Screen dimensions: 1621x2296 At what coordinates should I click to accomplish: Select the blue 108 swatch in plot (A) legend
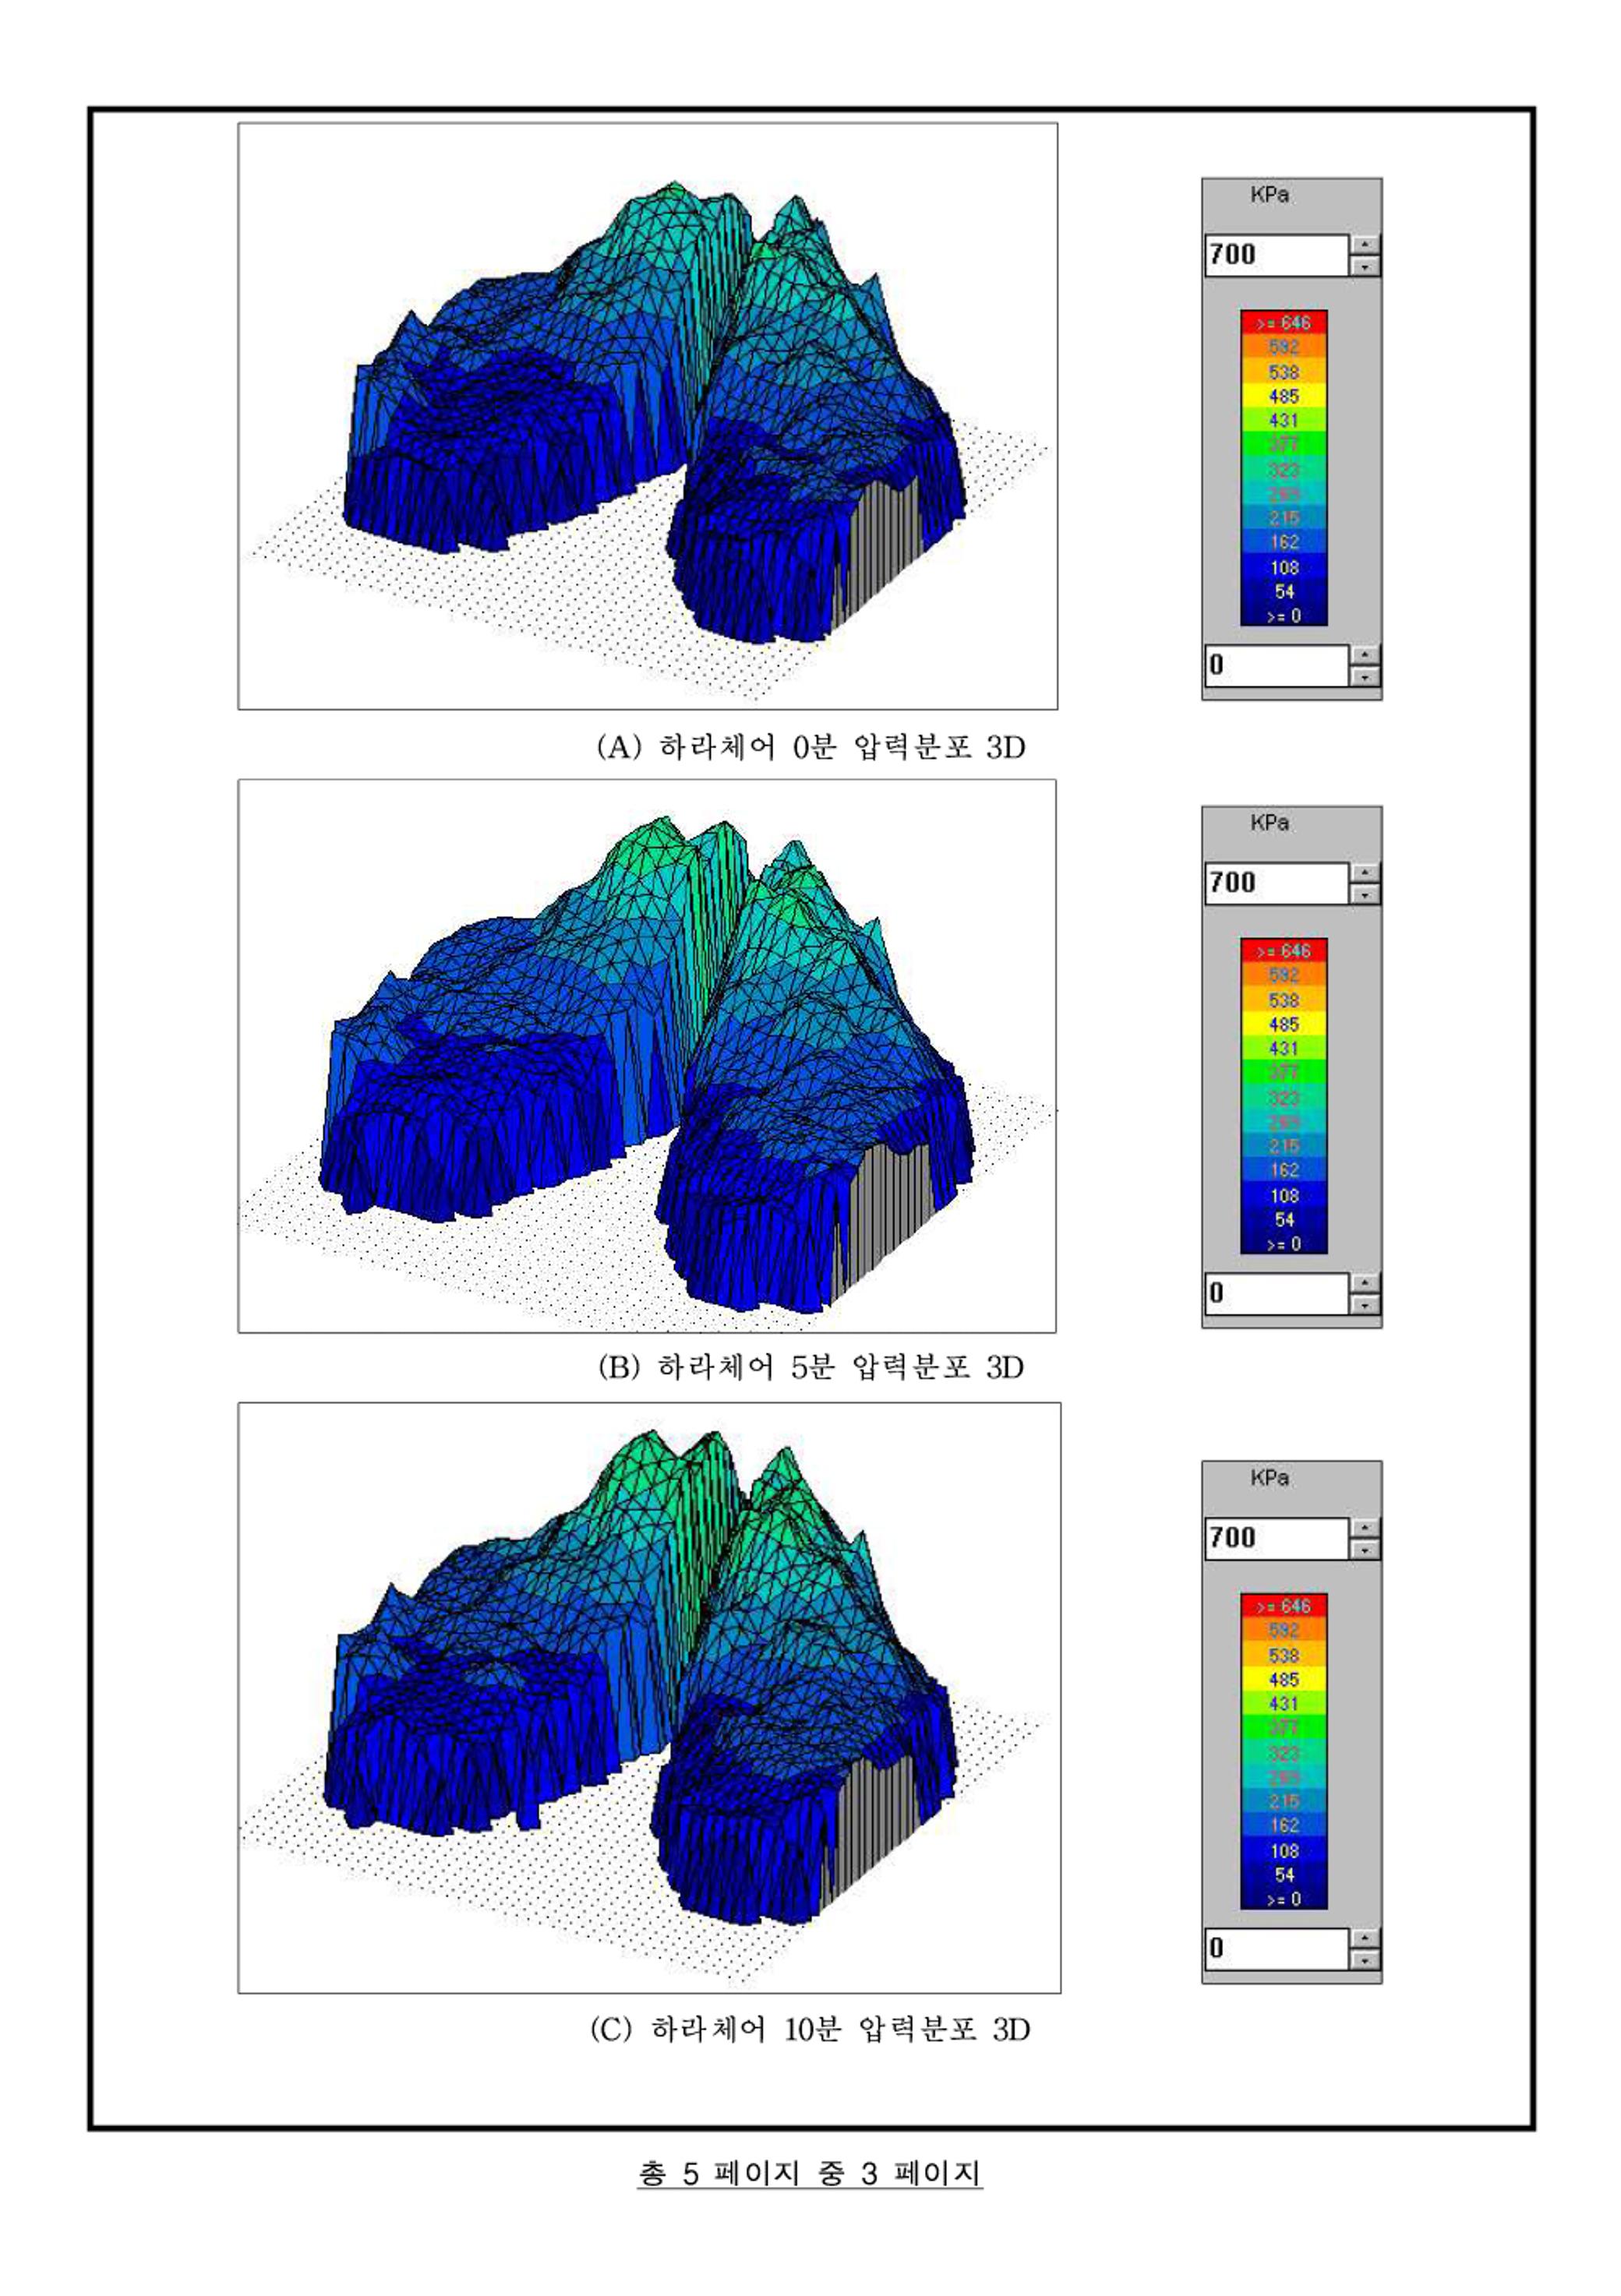[1284, 567]
